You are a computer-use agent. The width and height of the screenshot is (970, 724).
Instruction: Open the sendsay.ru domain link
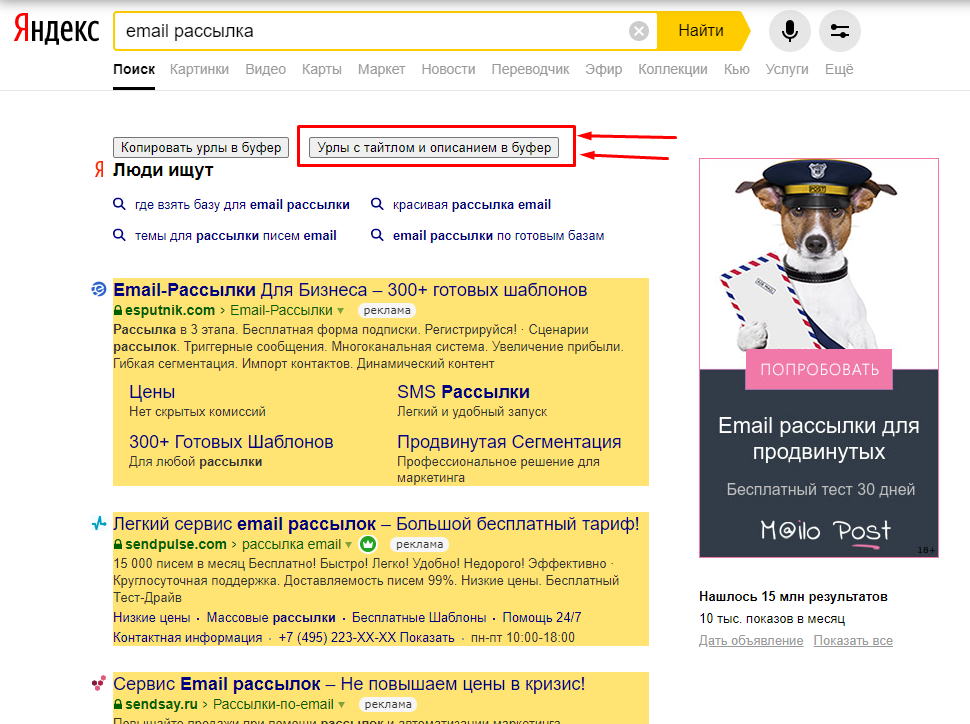pos(161,704)
